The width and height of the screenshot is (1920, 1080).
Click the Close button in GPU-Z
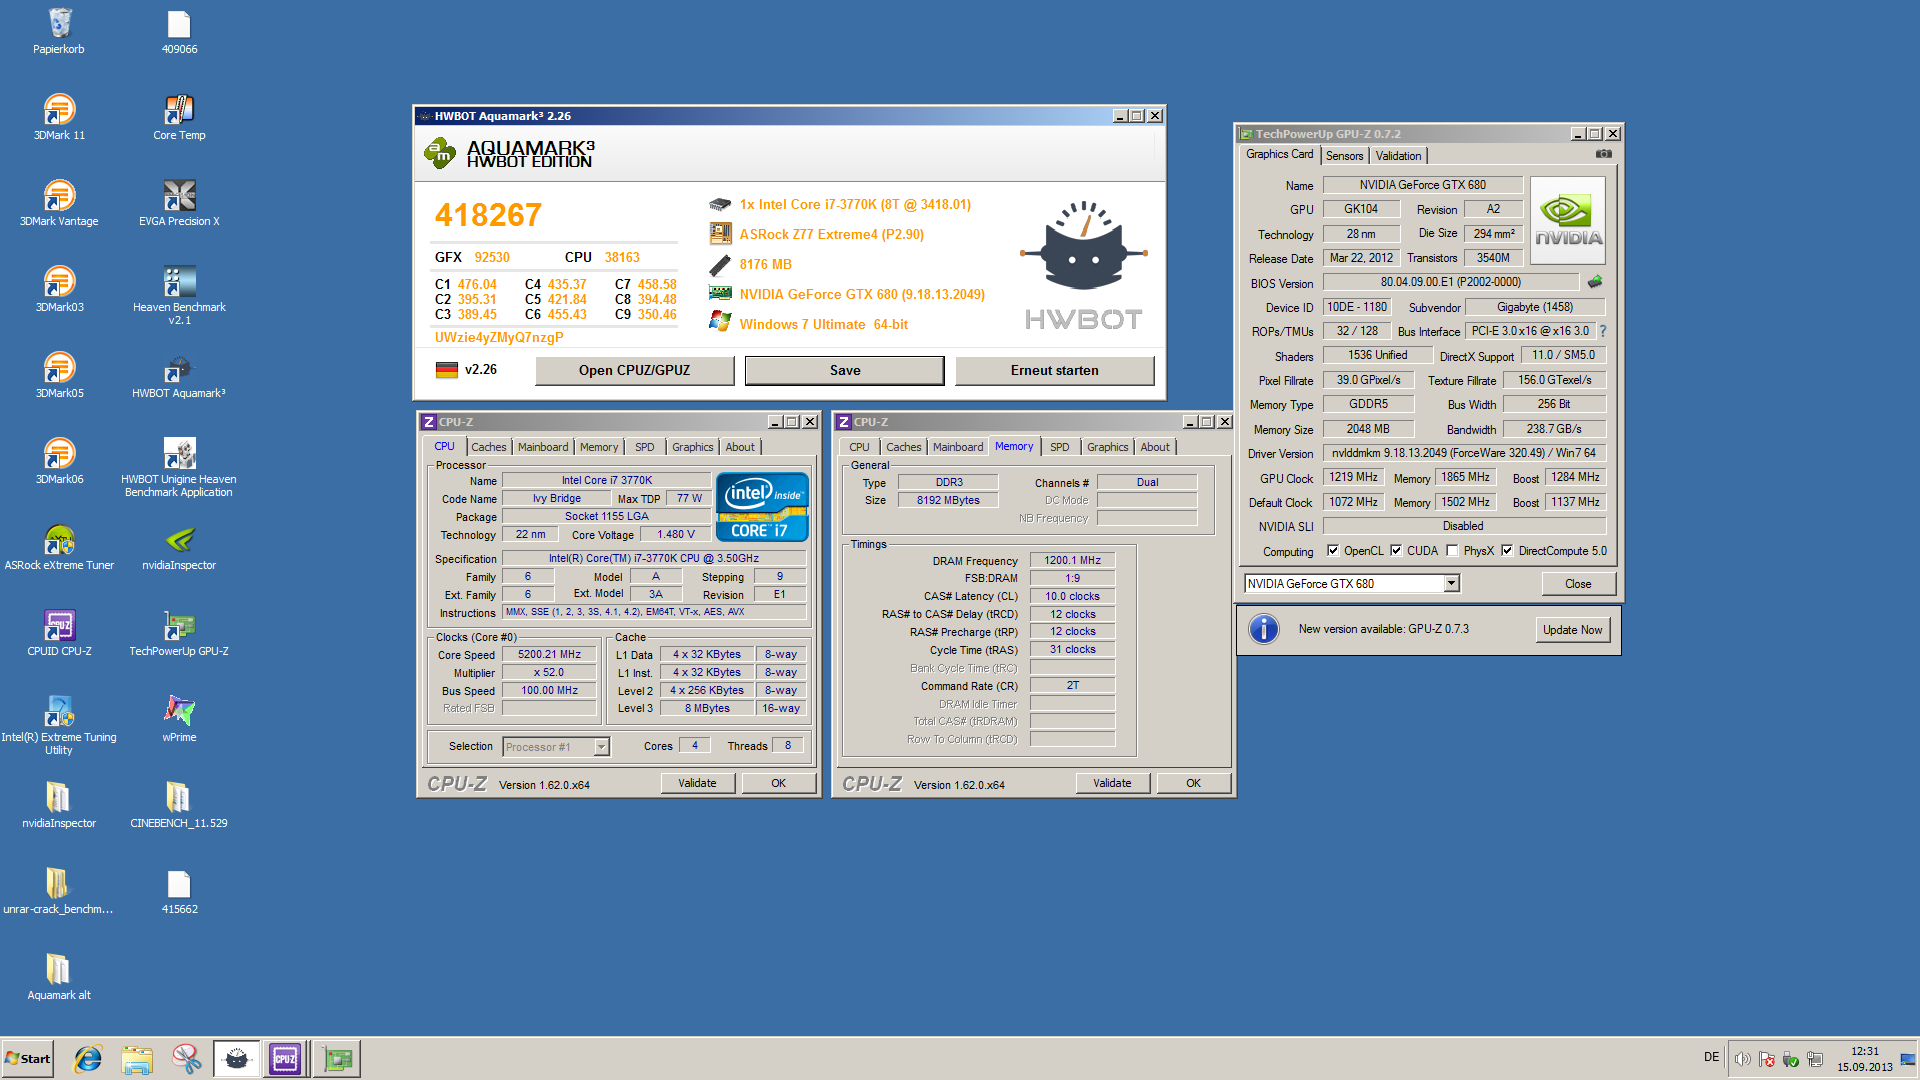click(1578, 584)
